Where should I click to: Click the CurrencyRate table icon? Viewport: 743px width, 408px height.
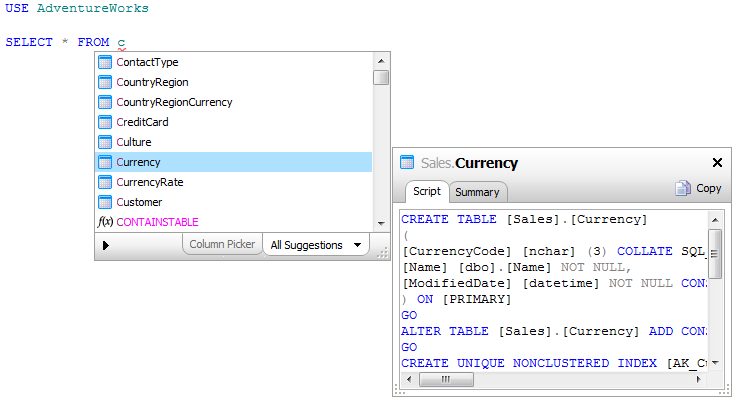click(105, 182)
